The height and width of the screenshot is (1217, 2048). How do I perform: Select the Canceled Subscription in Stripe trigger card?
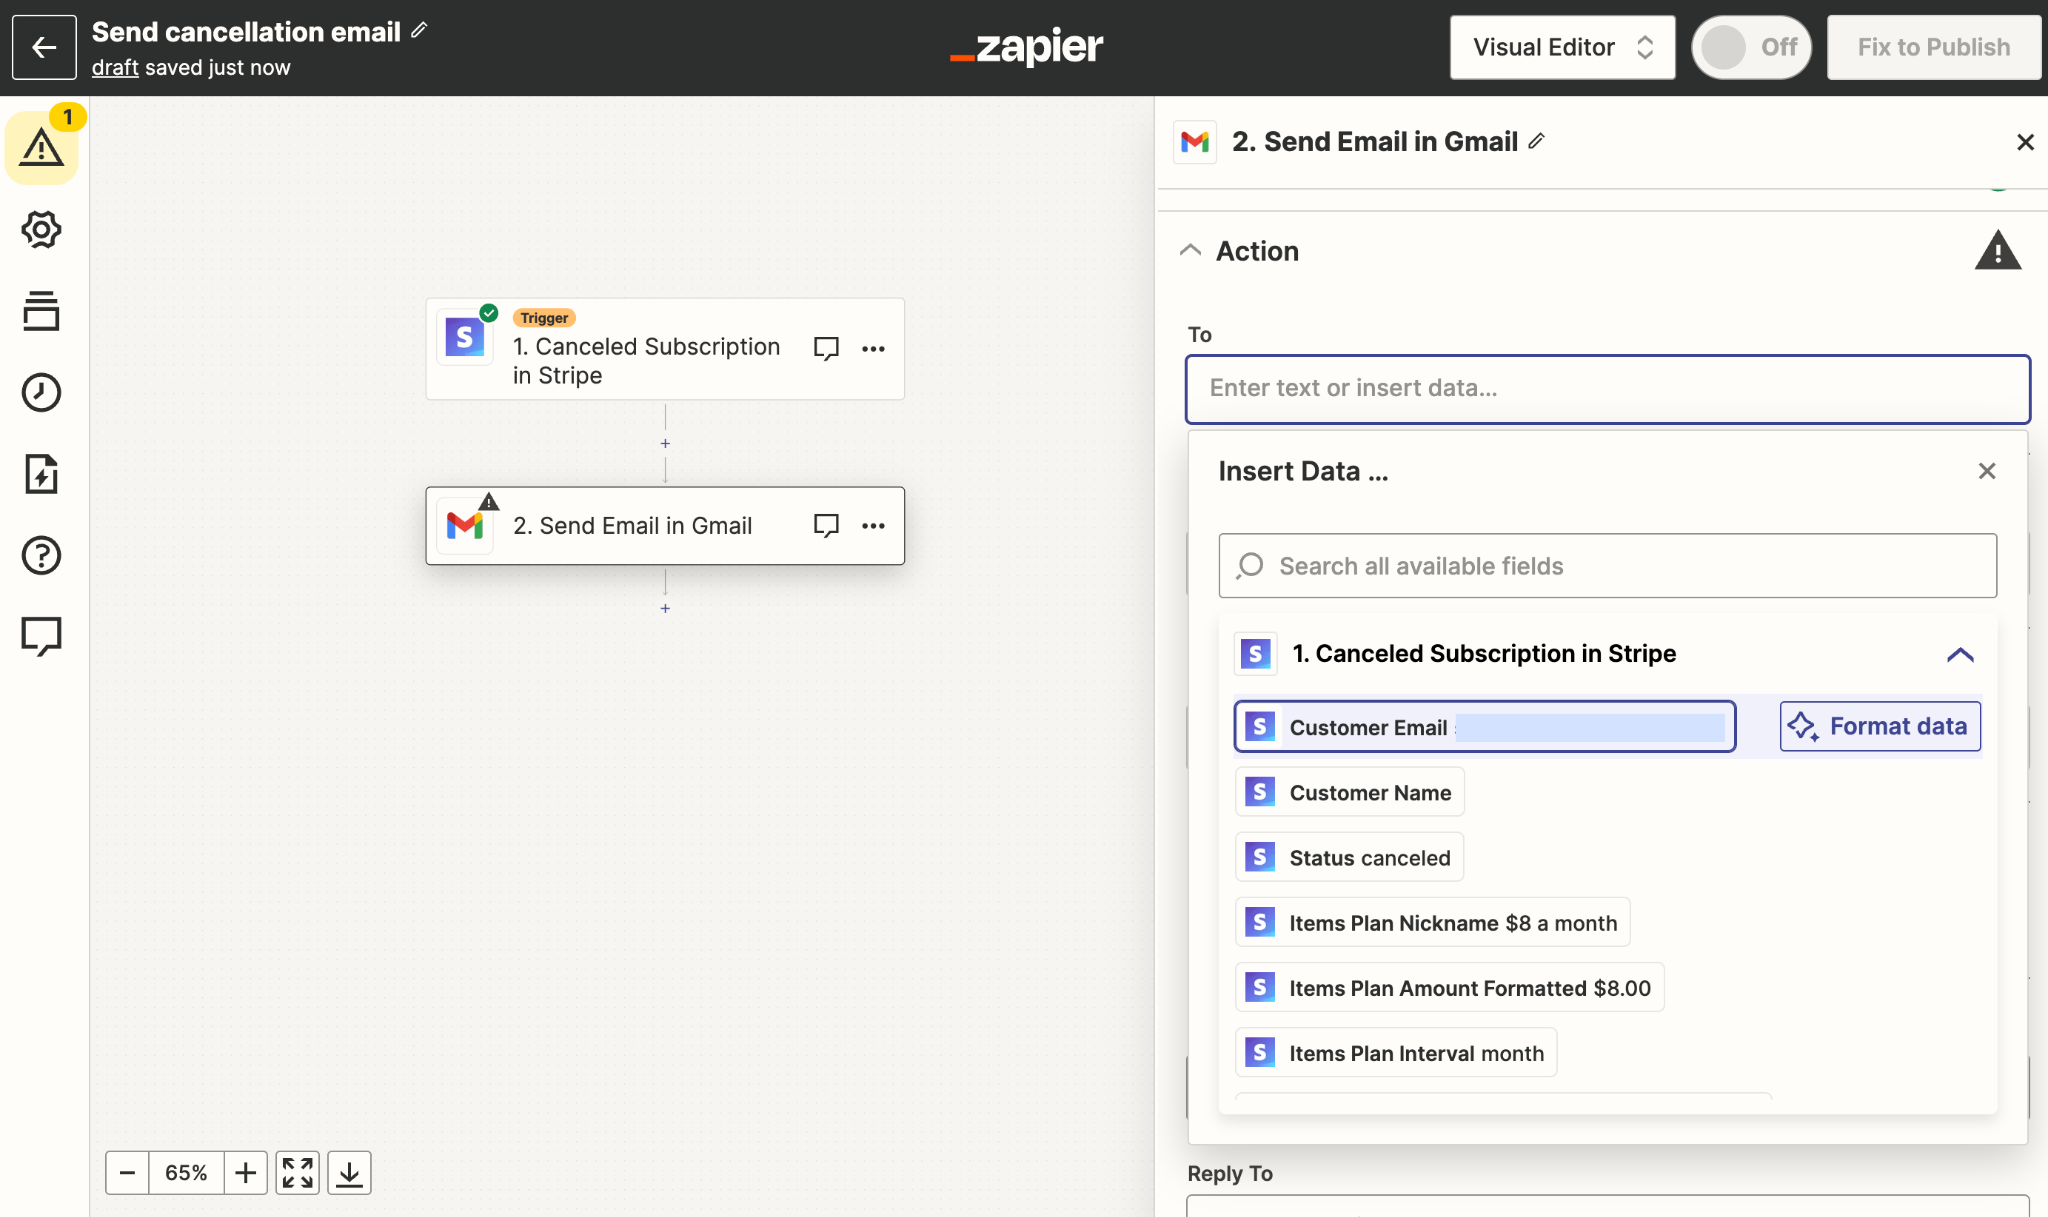(665, 349)
